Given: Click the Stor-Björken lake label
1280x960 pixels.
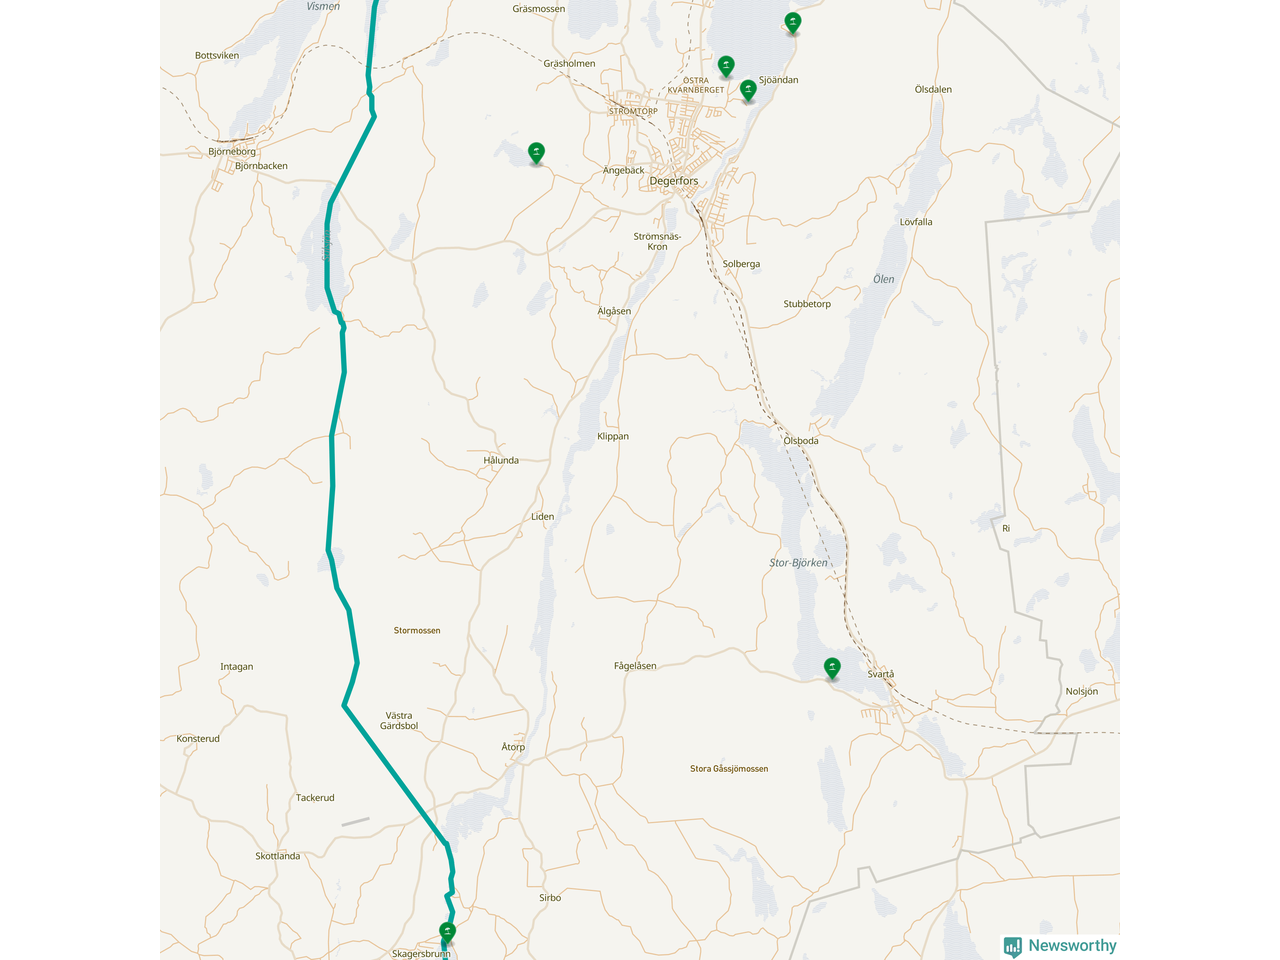Looking at the screenshot, I should [x=798, y=563].
